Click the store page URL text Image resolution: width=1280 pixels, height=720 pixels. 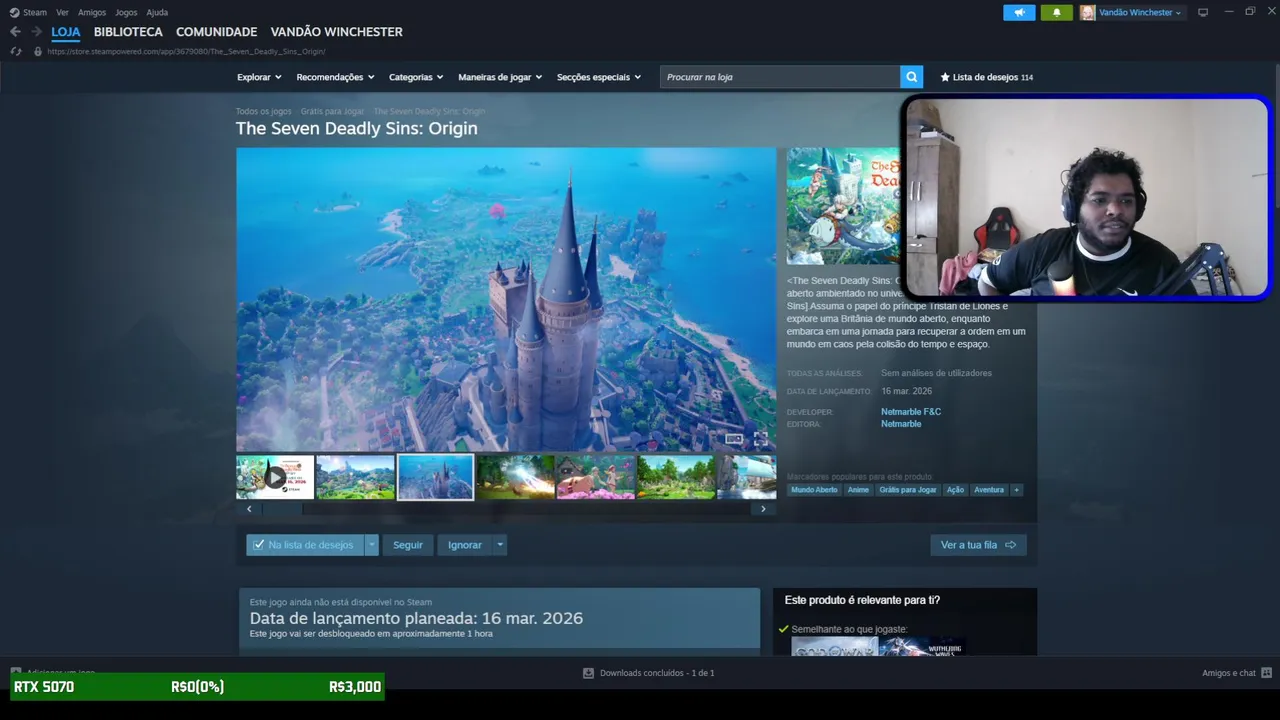pos(186,51)
